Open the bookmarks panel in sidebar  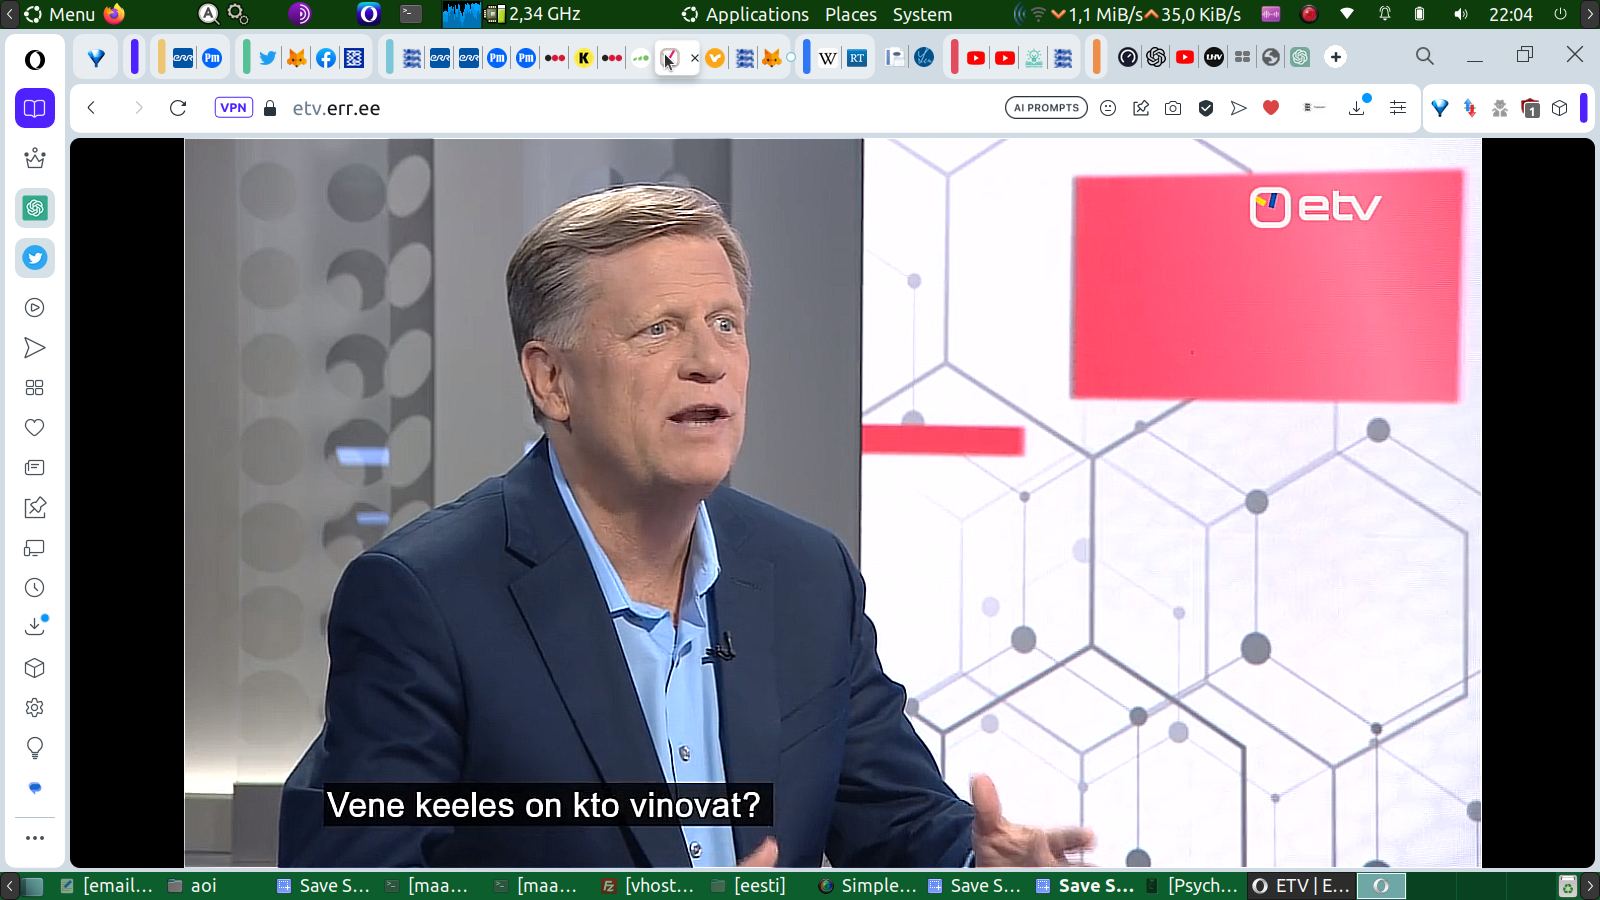point(35,108)
